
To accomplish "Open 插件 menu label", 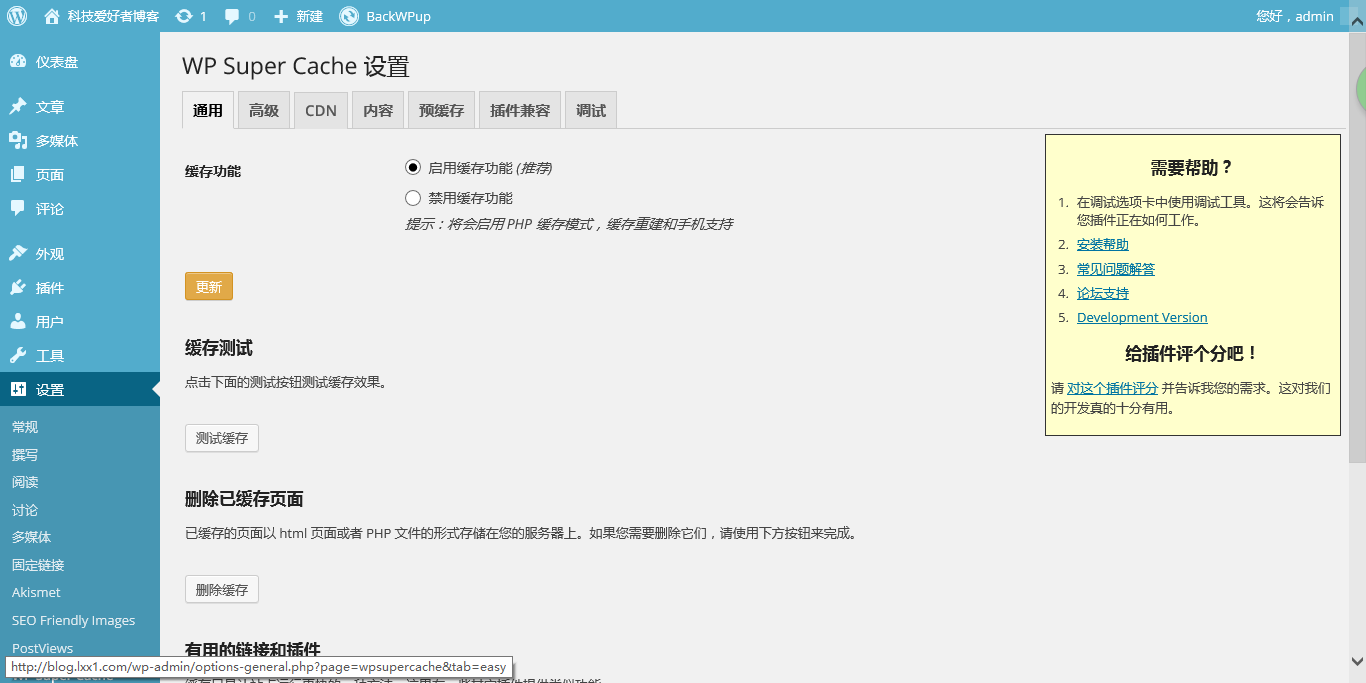I will coord(50,288).
